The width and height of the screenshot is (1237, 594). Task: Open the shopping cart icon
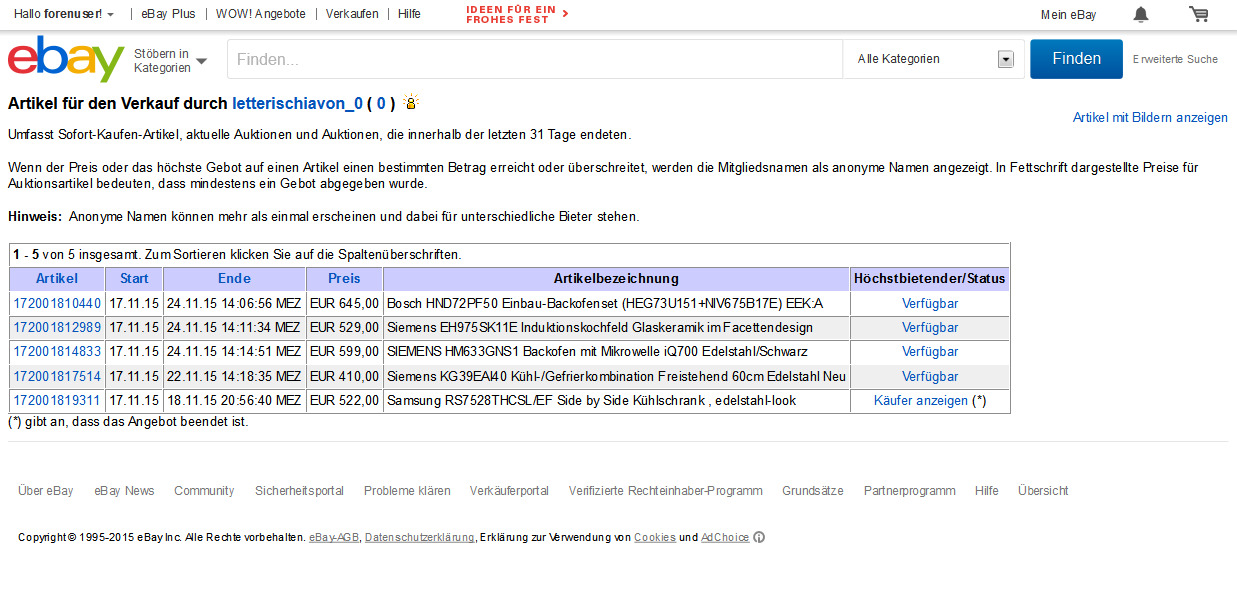point(1198,14)
